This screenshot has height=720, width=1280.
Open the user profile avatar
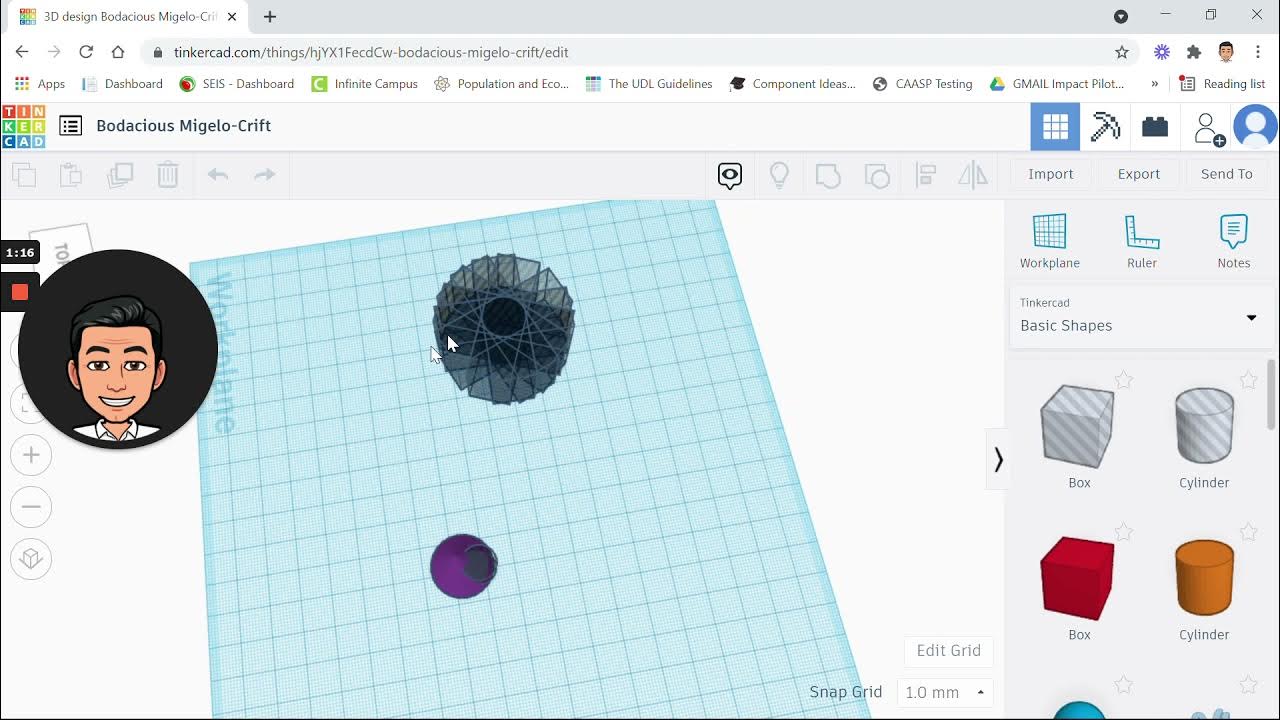(1255, 127)
